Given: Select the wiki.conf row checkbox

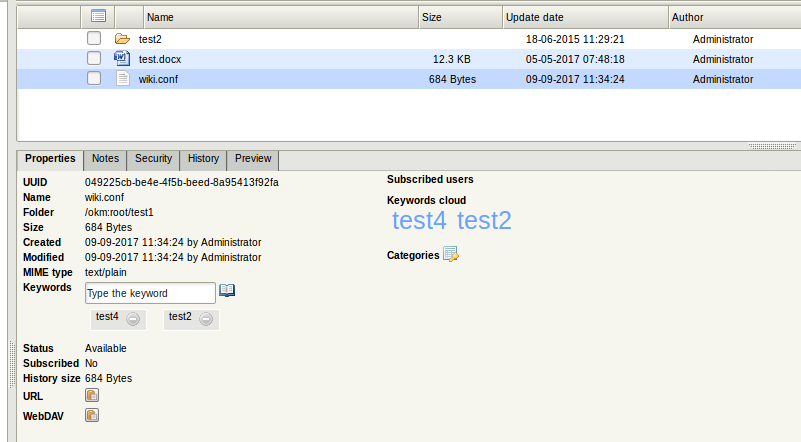Looking at the screenshot, I should [x=94, y=79].
